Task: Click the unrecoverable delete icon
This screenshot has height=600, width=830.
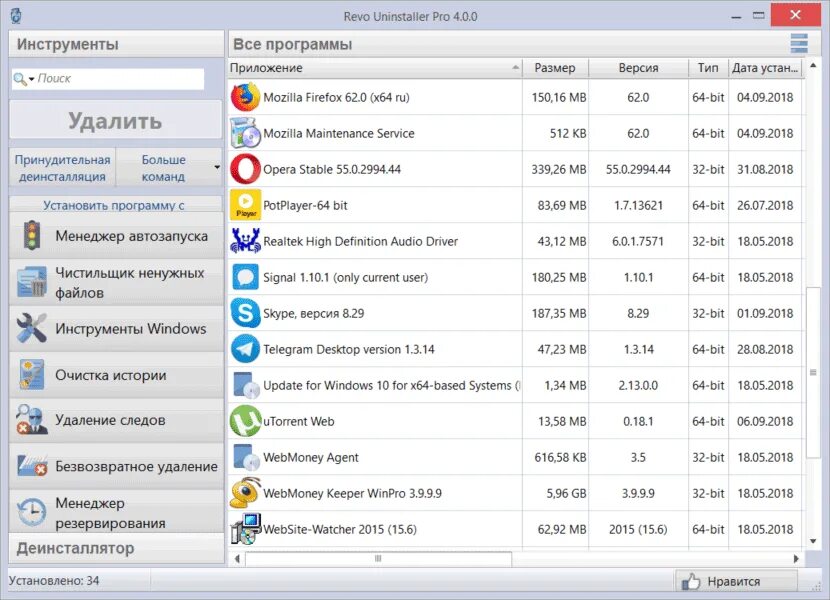Action: (x=32, y=466)
